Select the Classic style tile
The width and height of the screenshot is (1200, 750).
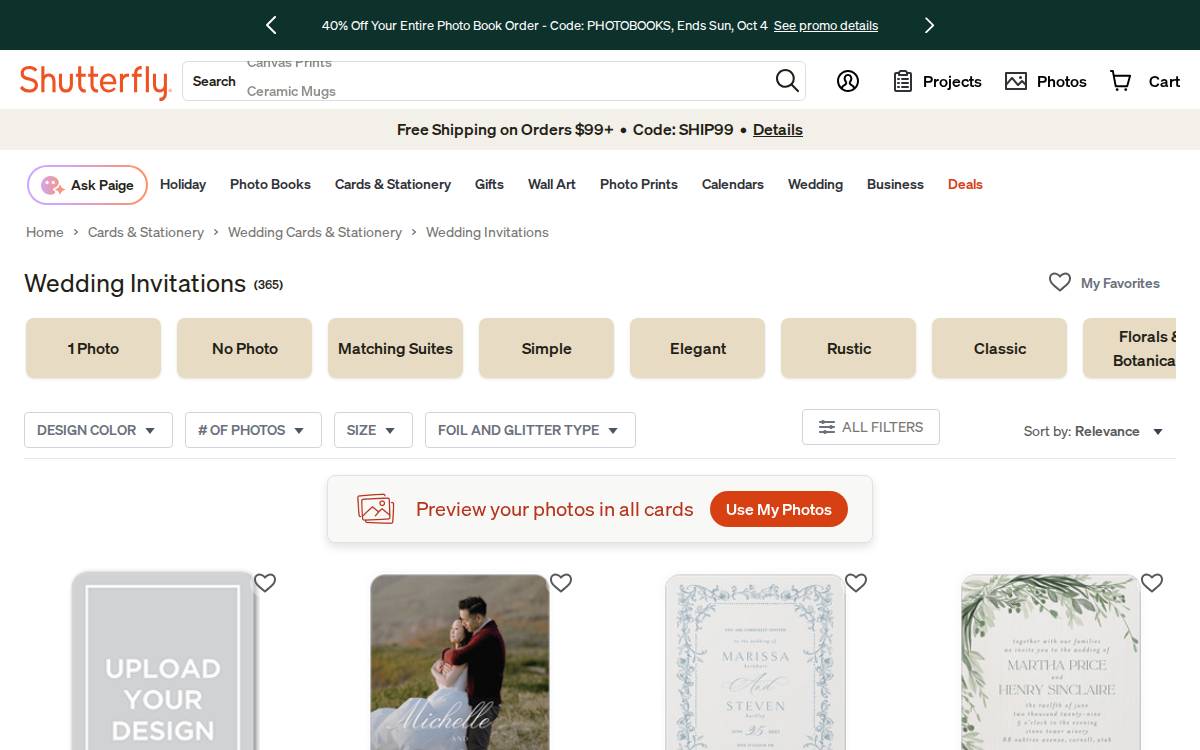click(x=1000, y=348)
